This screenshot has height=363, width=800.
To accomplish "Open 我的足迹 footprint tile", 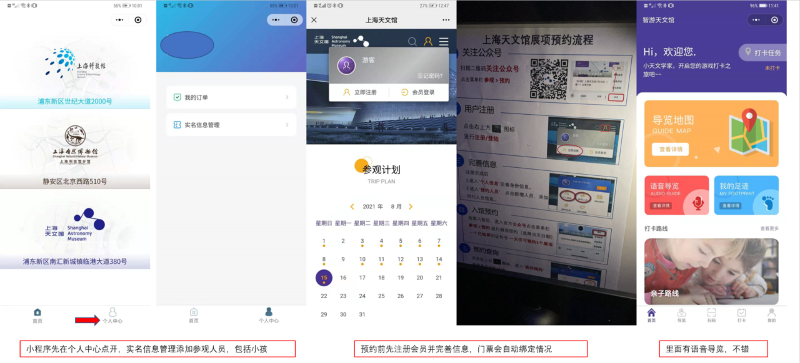I will 746,195.
